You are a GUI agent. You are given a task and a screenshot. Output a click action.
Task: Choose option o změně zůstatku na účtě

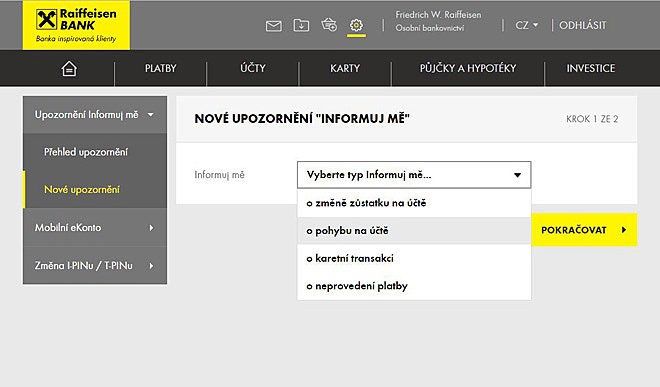pos(414,203)
